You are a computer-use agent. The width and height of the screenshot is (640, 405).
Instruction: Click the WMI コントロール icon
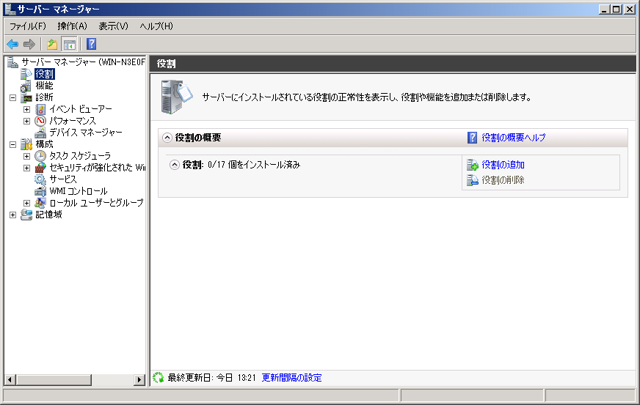click(x=40, y=191)
